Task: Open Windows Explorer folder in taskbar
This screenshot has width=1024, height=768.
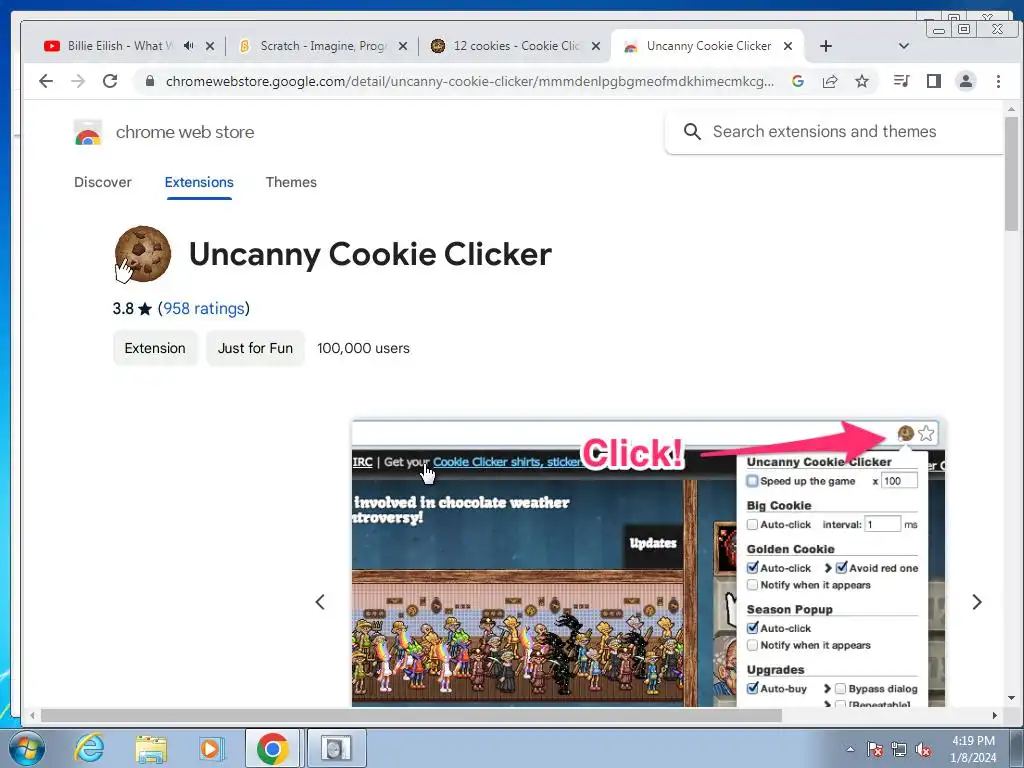Action: 151,748
